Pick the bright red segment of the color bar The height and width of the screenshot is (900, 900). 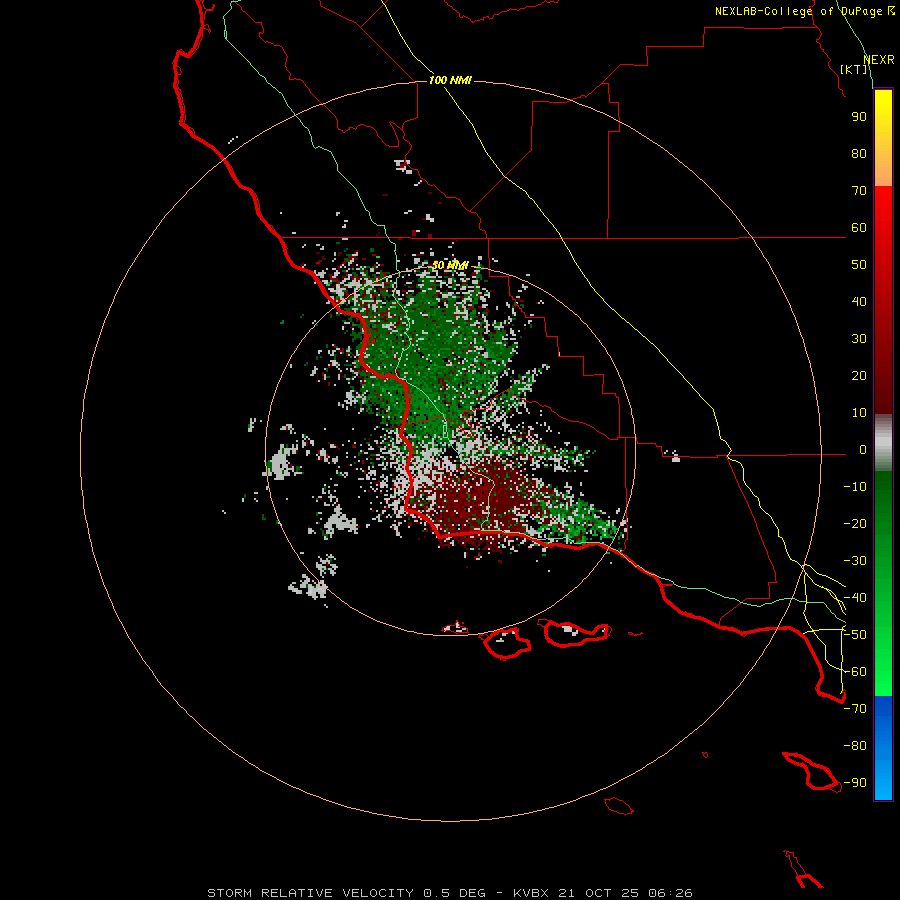tap(883, 230)
